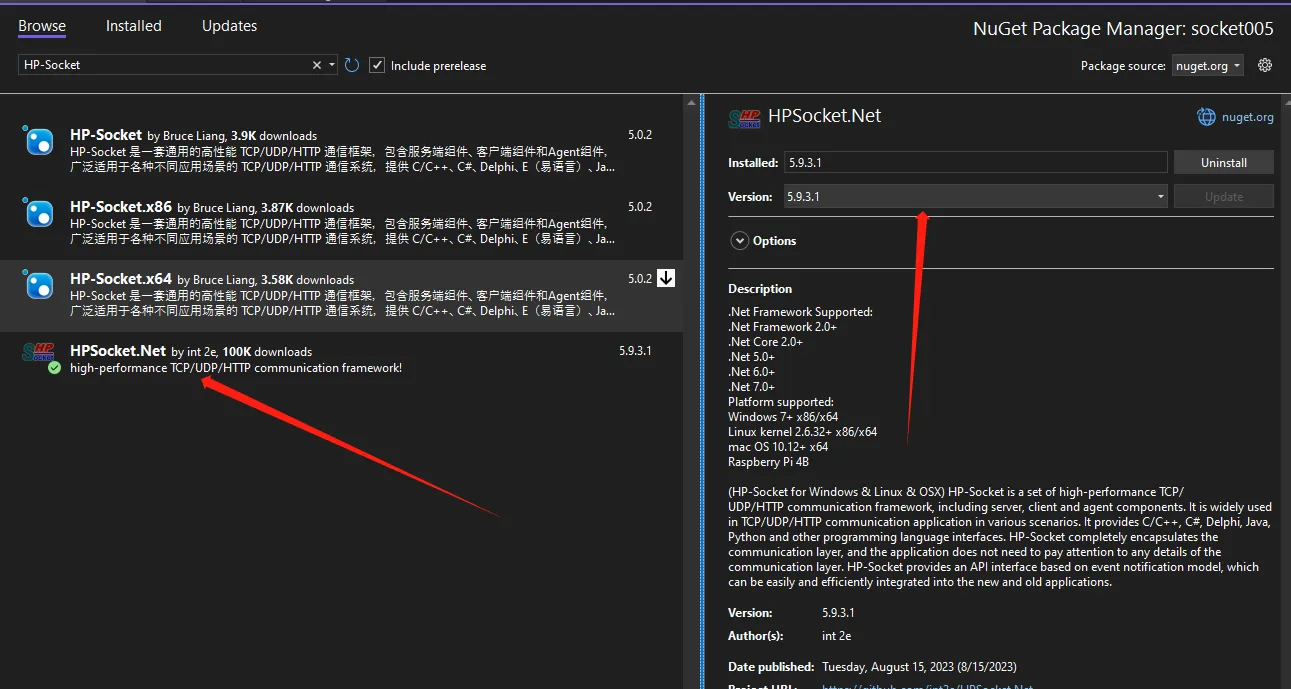The height and width of the screenshot is (689, 1291).
Task: Open Package source dropdown
Action: click(x=1207, y=66)
